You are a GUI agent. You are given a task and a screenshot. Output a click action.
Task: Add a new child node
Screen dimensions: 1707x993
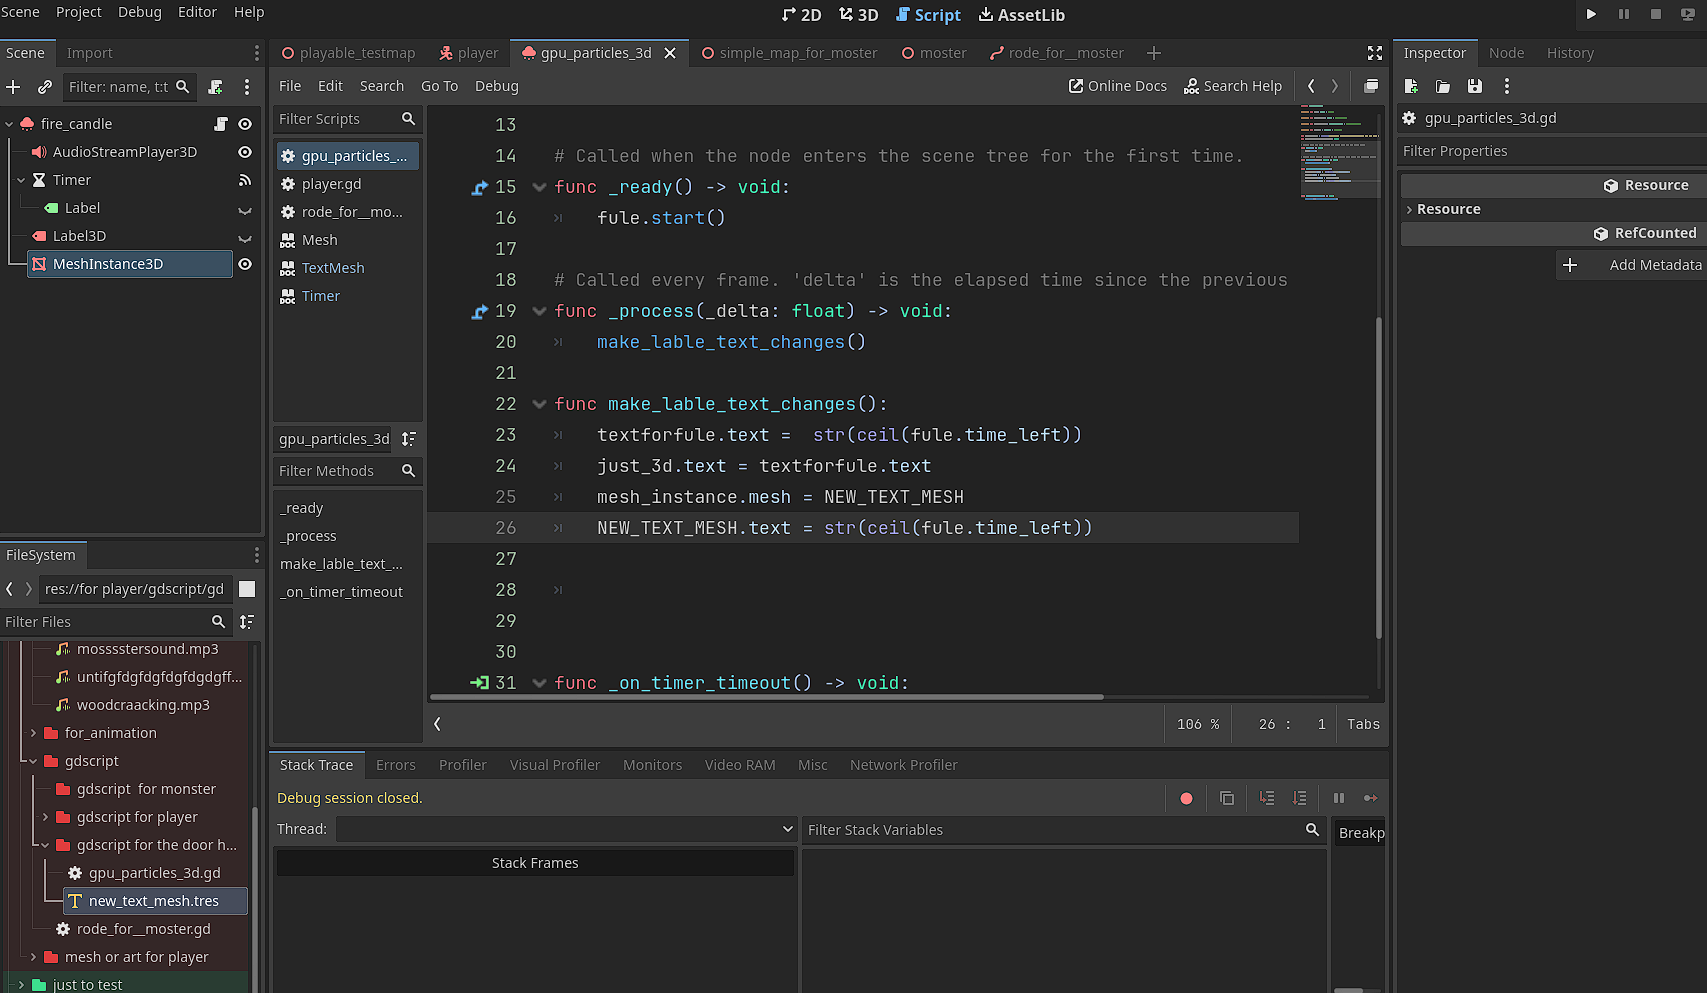14,87
